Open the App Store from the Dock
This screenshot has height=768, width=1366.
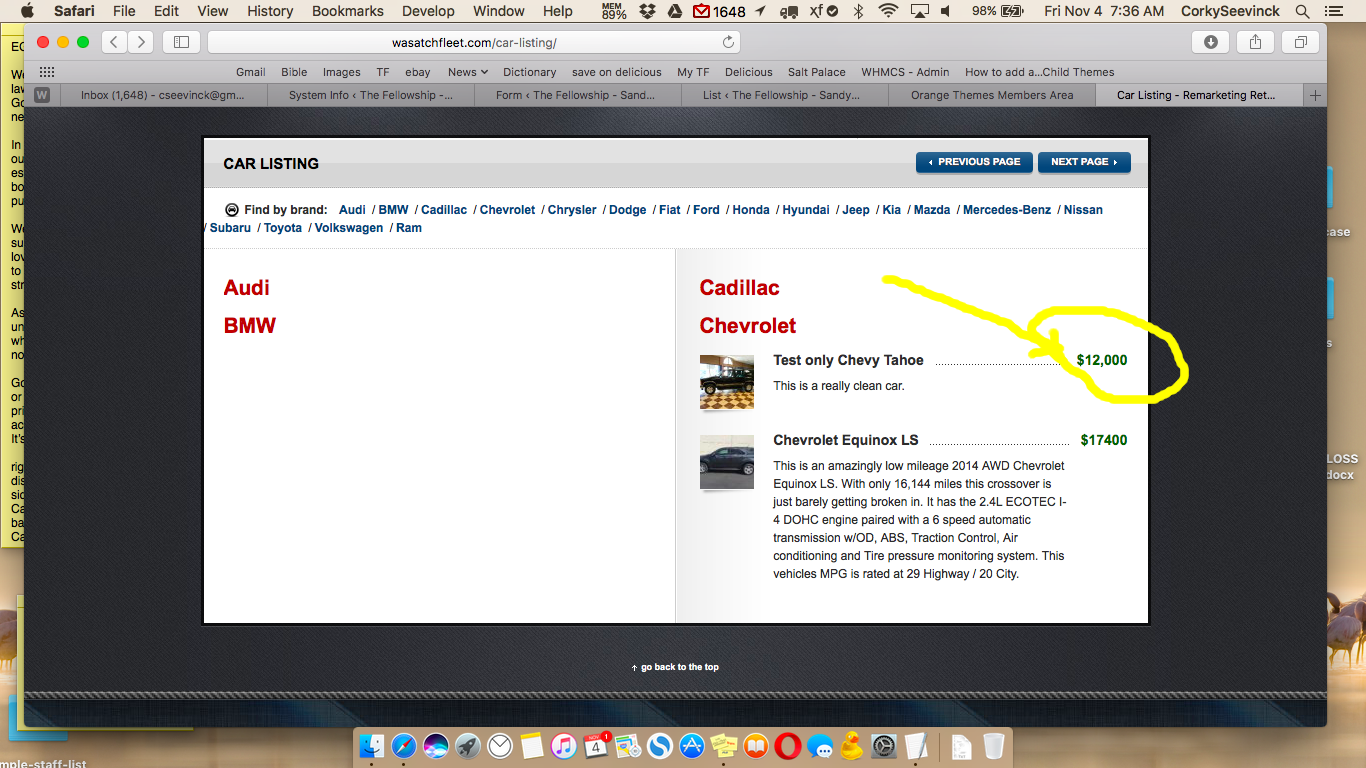692,745
